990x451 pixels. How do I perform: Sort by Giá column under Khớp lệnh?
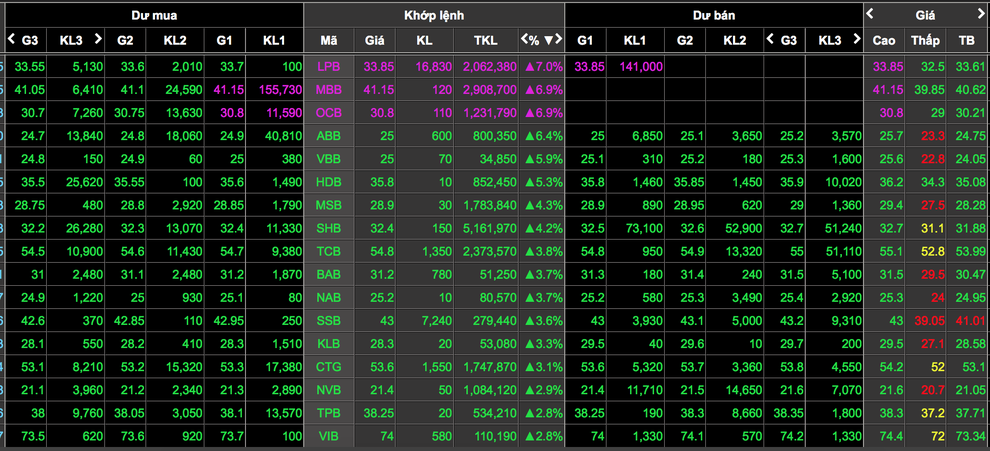[374, 40]
